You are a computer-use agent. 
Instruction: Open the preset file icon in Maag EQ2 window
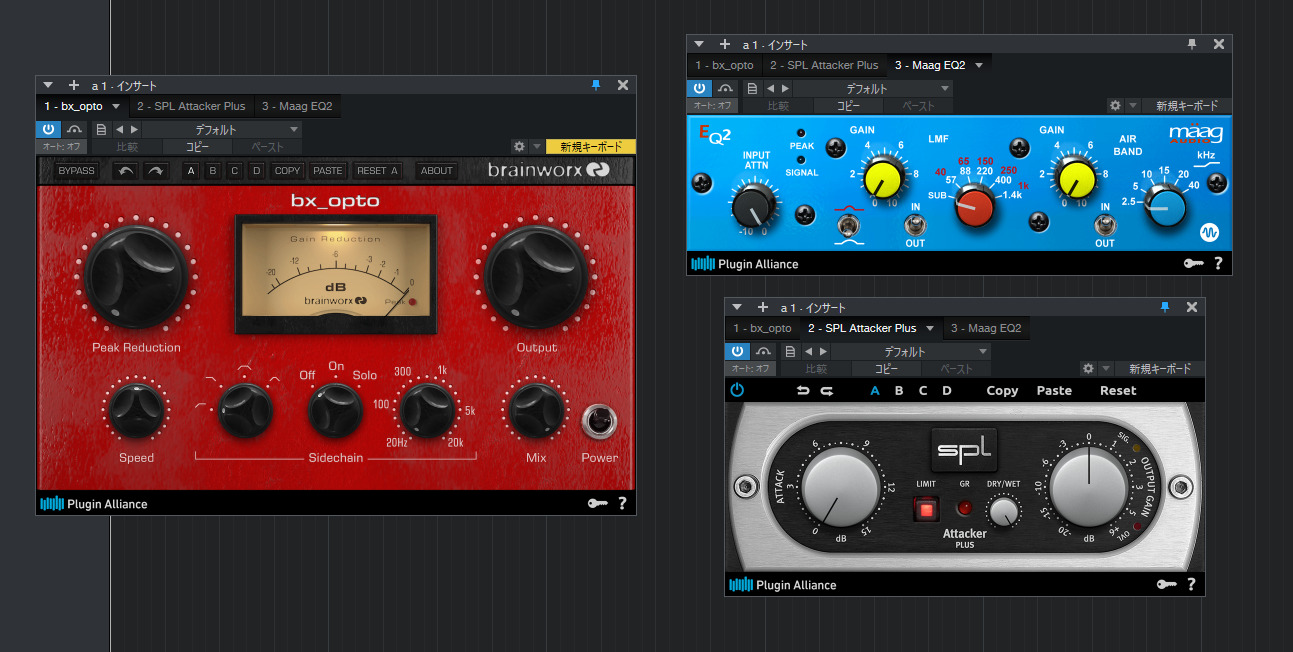pyautogui.click(x=752, y=88)
